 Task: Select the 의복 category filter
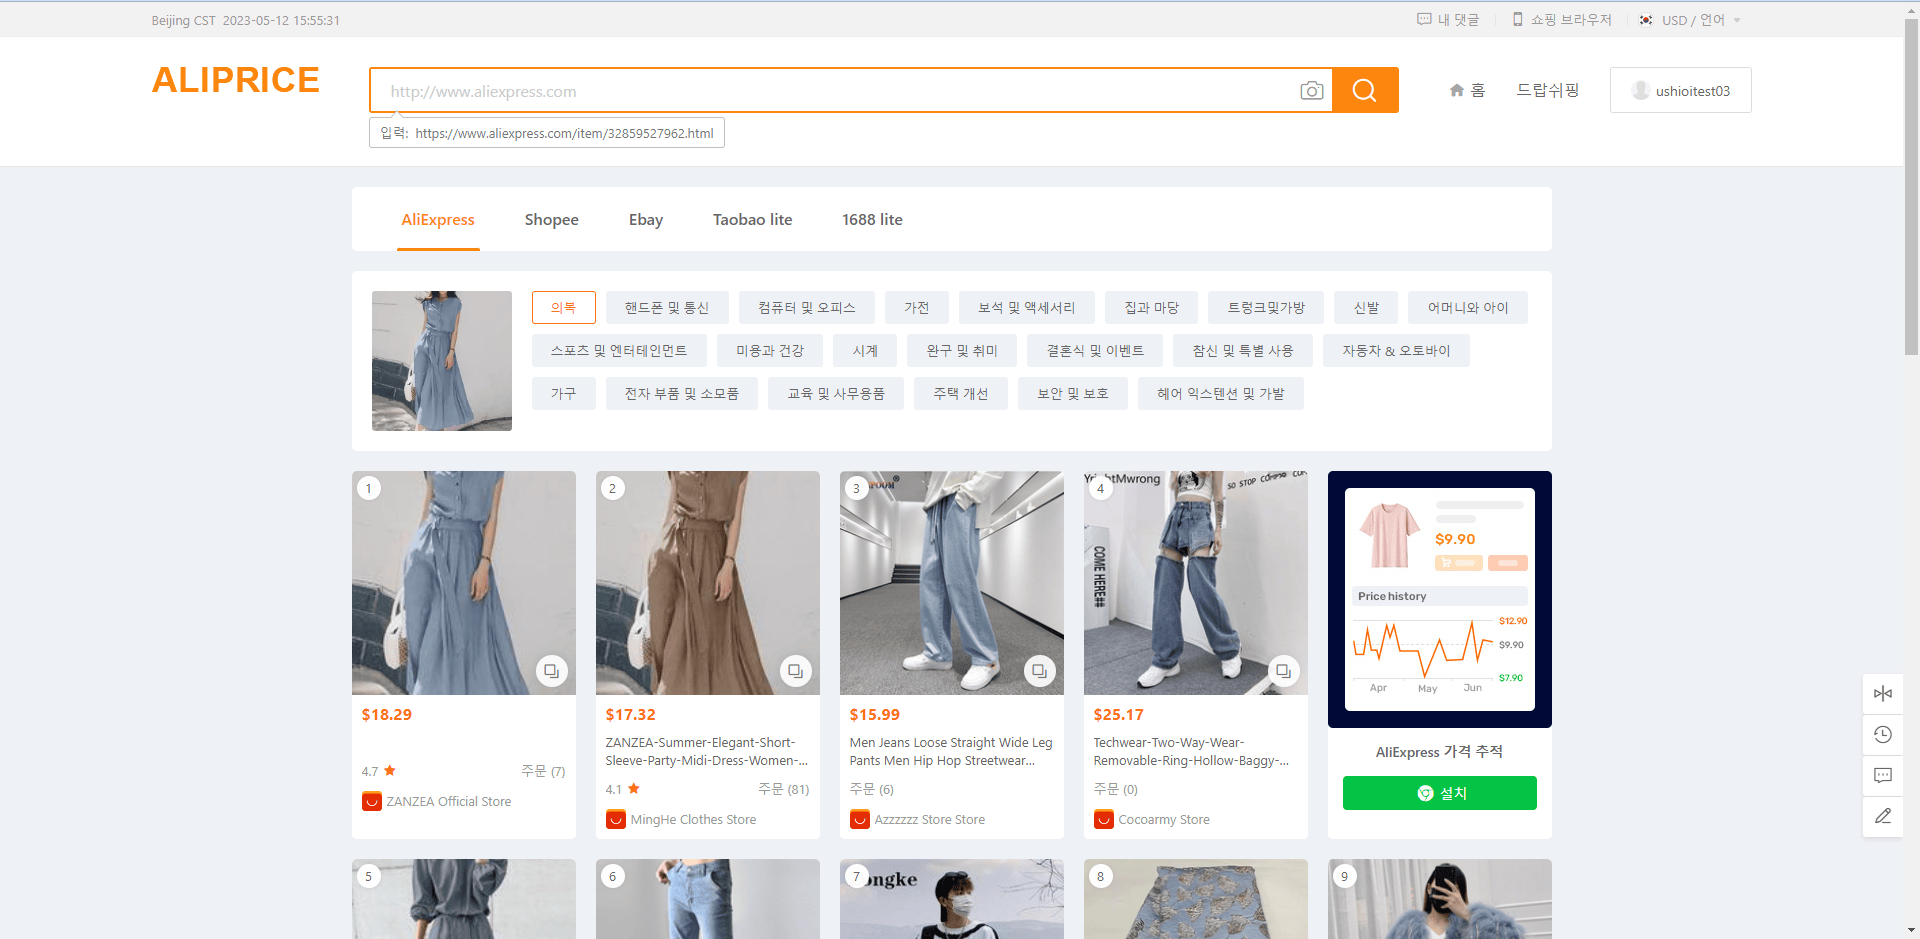[564, 308]
